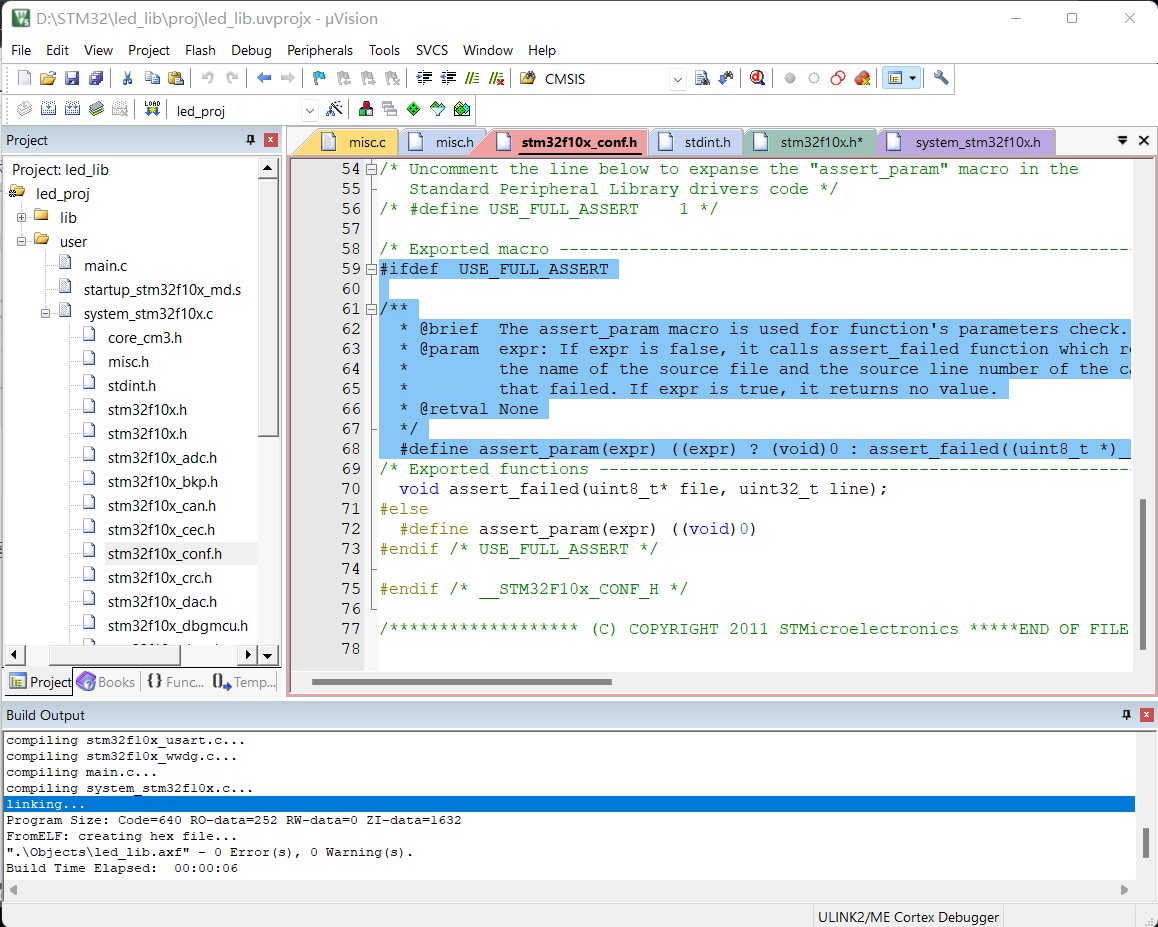Open the Peripherals menu

[320, 50]
